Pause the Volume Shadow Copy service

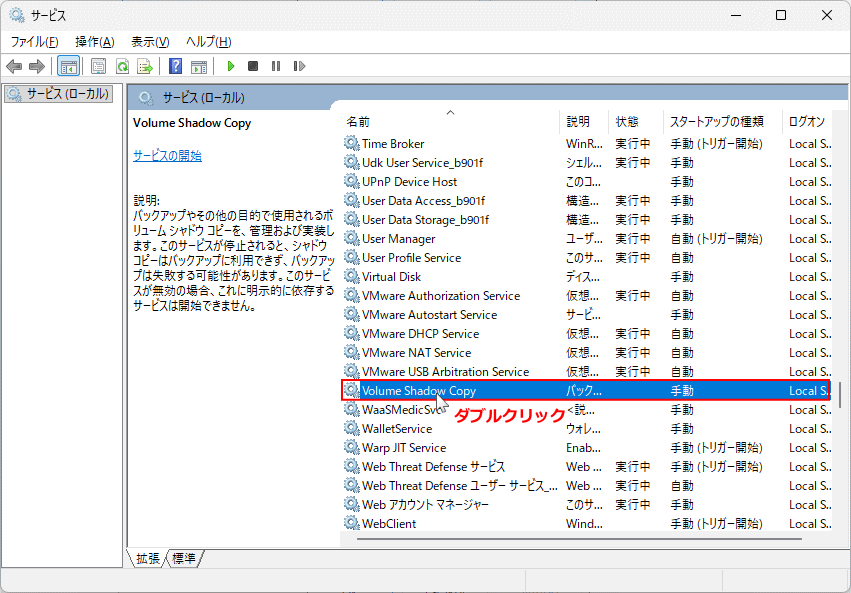tap(278, 66)
